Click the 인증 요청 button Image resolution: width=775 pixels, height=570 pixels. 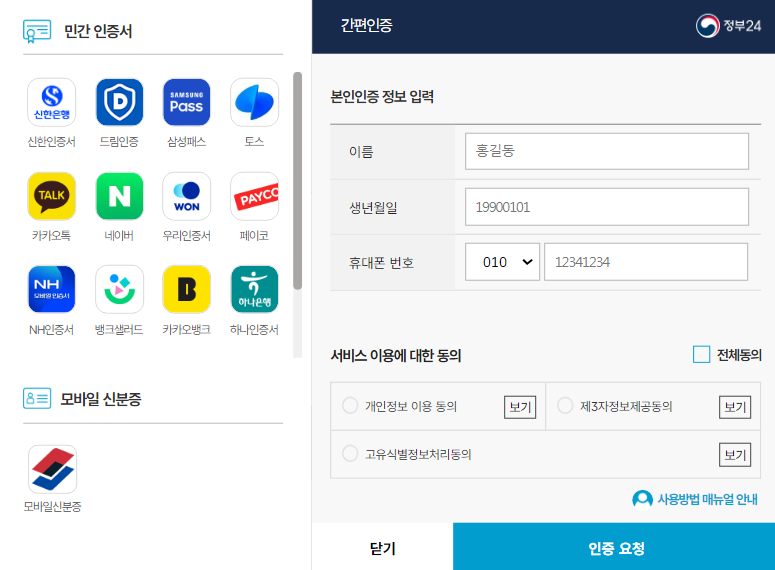pos(614,547)
